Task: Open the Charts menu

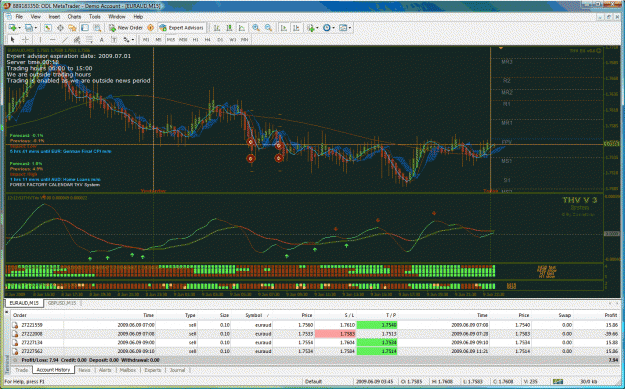Action: (74, 17)
